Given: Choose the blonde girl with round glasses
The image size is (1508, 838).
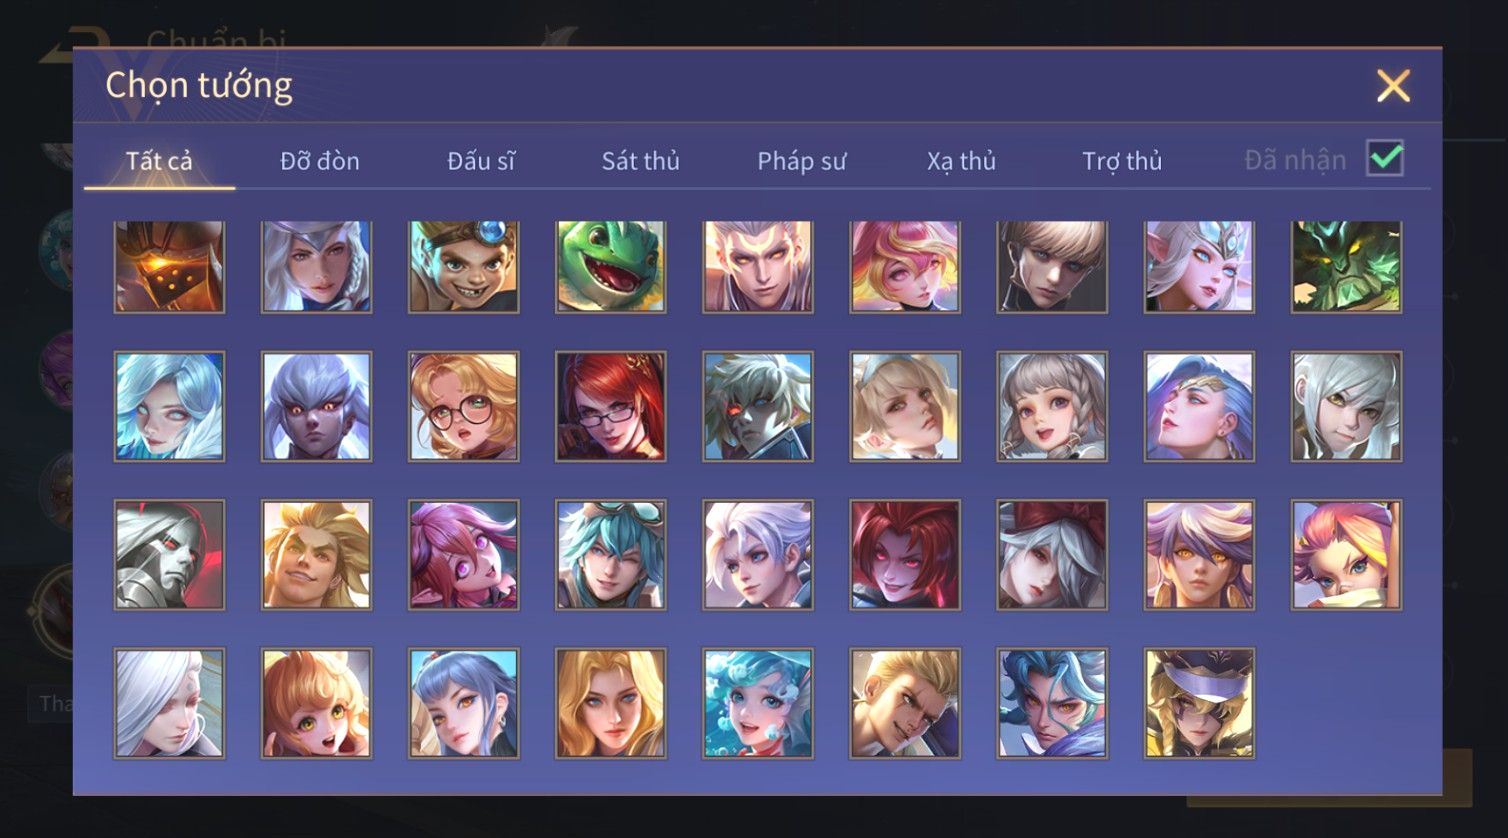Looking at the screenshot, I should pos(464,407).
